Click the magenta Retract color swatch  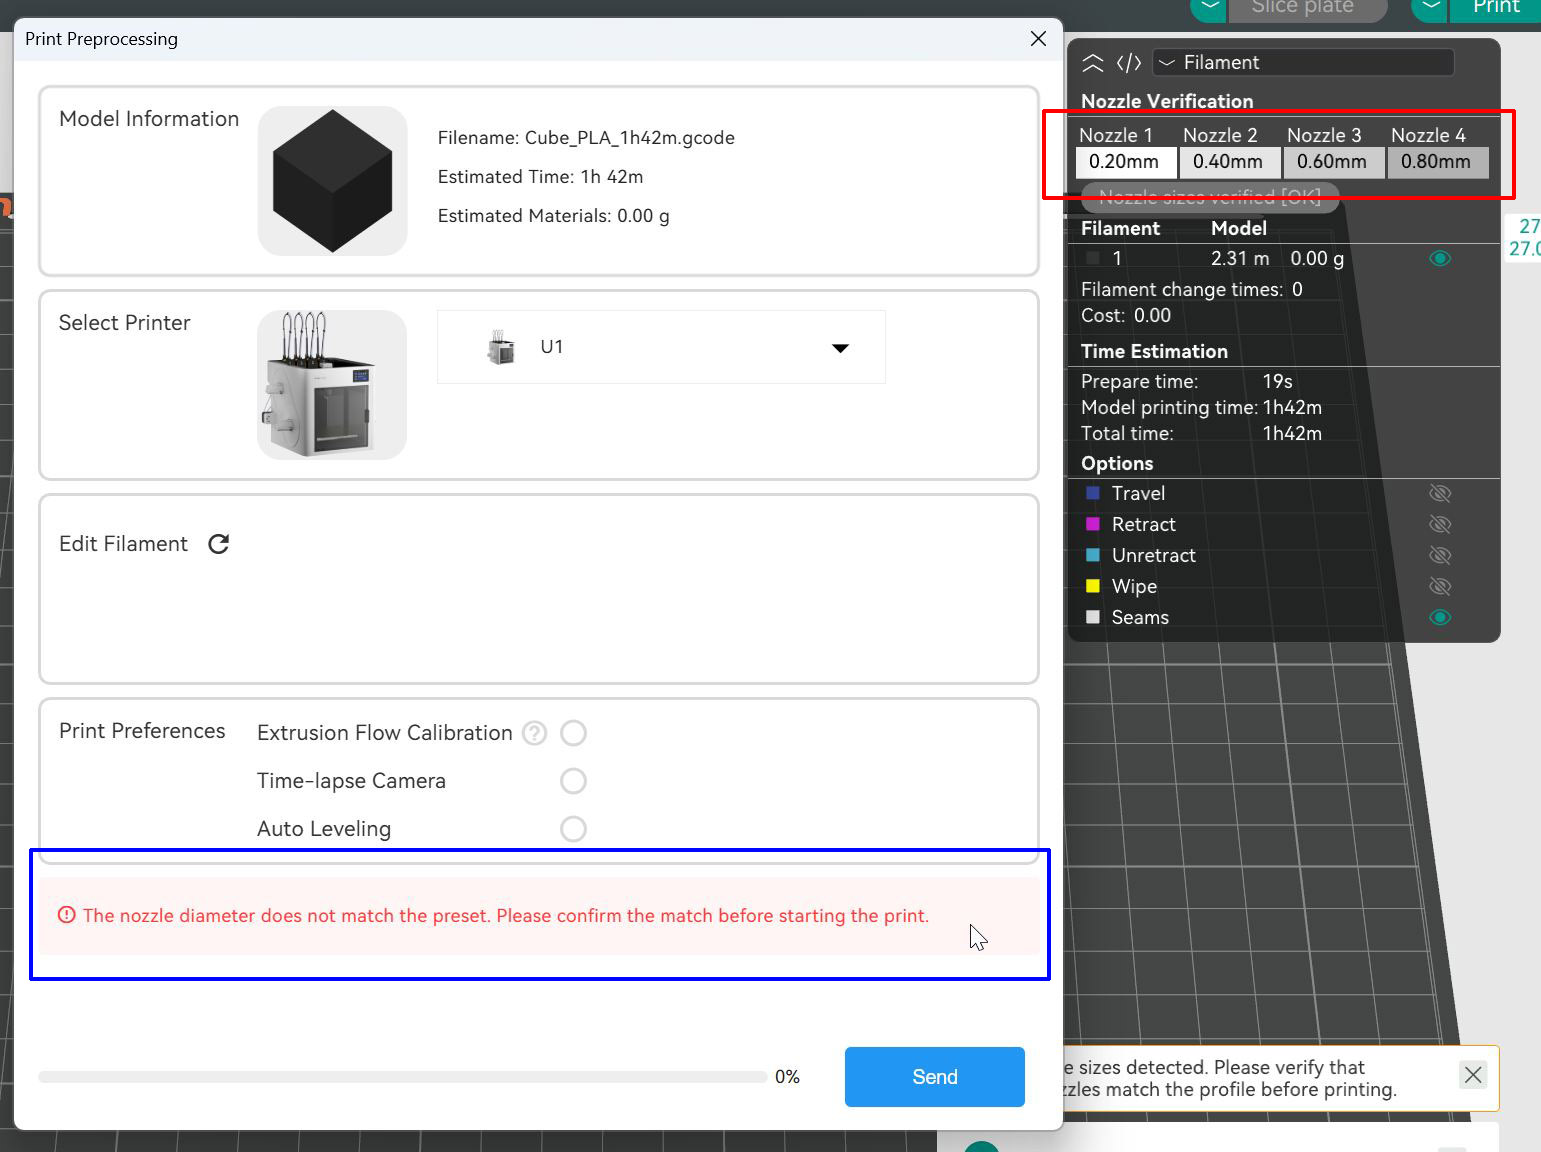tap(1093, 524)
